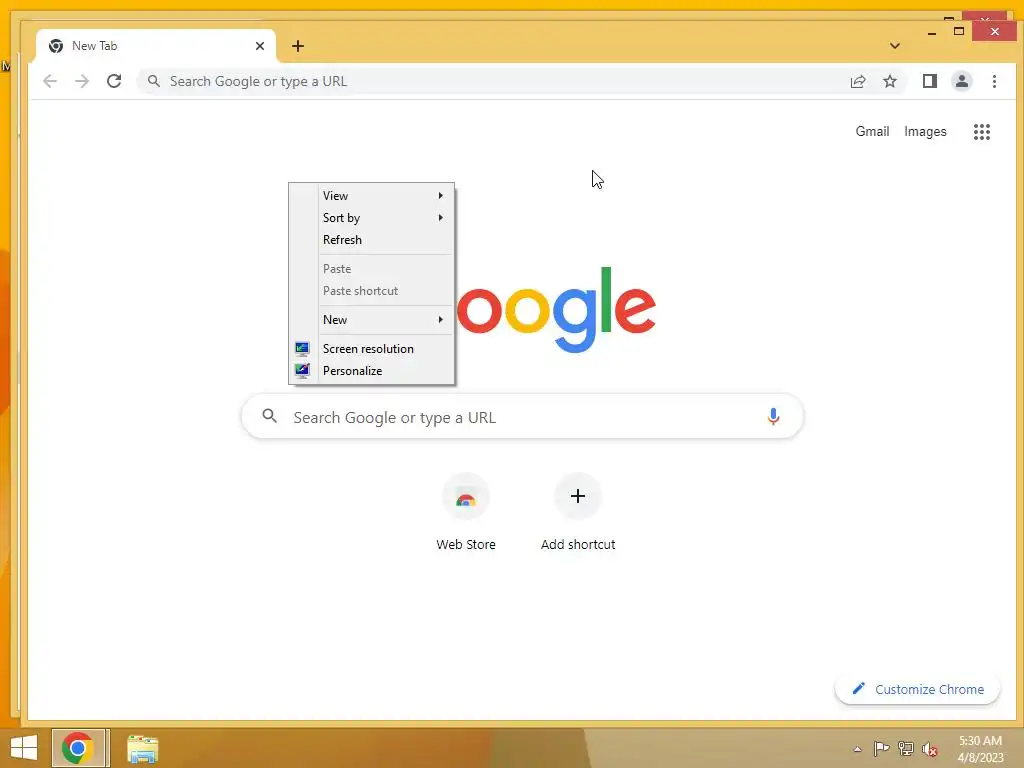Click the share page icon in address bar
This screenshot has width=1024, height=768.
(x=857, y=81)
